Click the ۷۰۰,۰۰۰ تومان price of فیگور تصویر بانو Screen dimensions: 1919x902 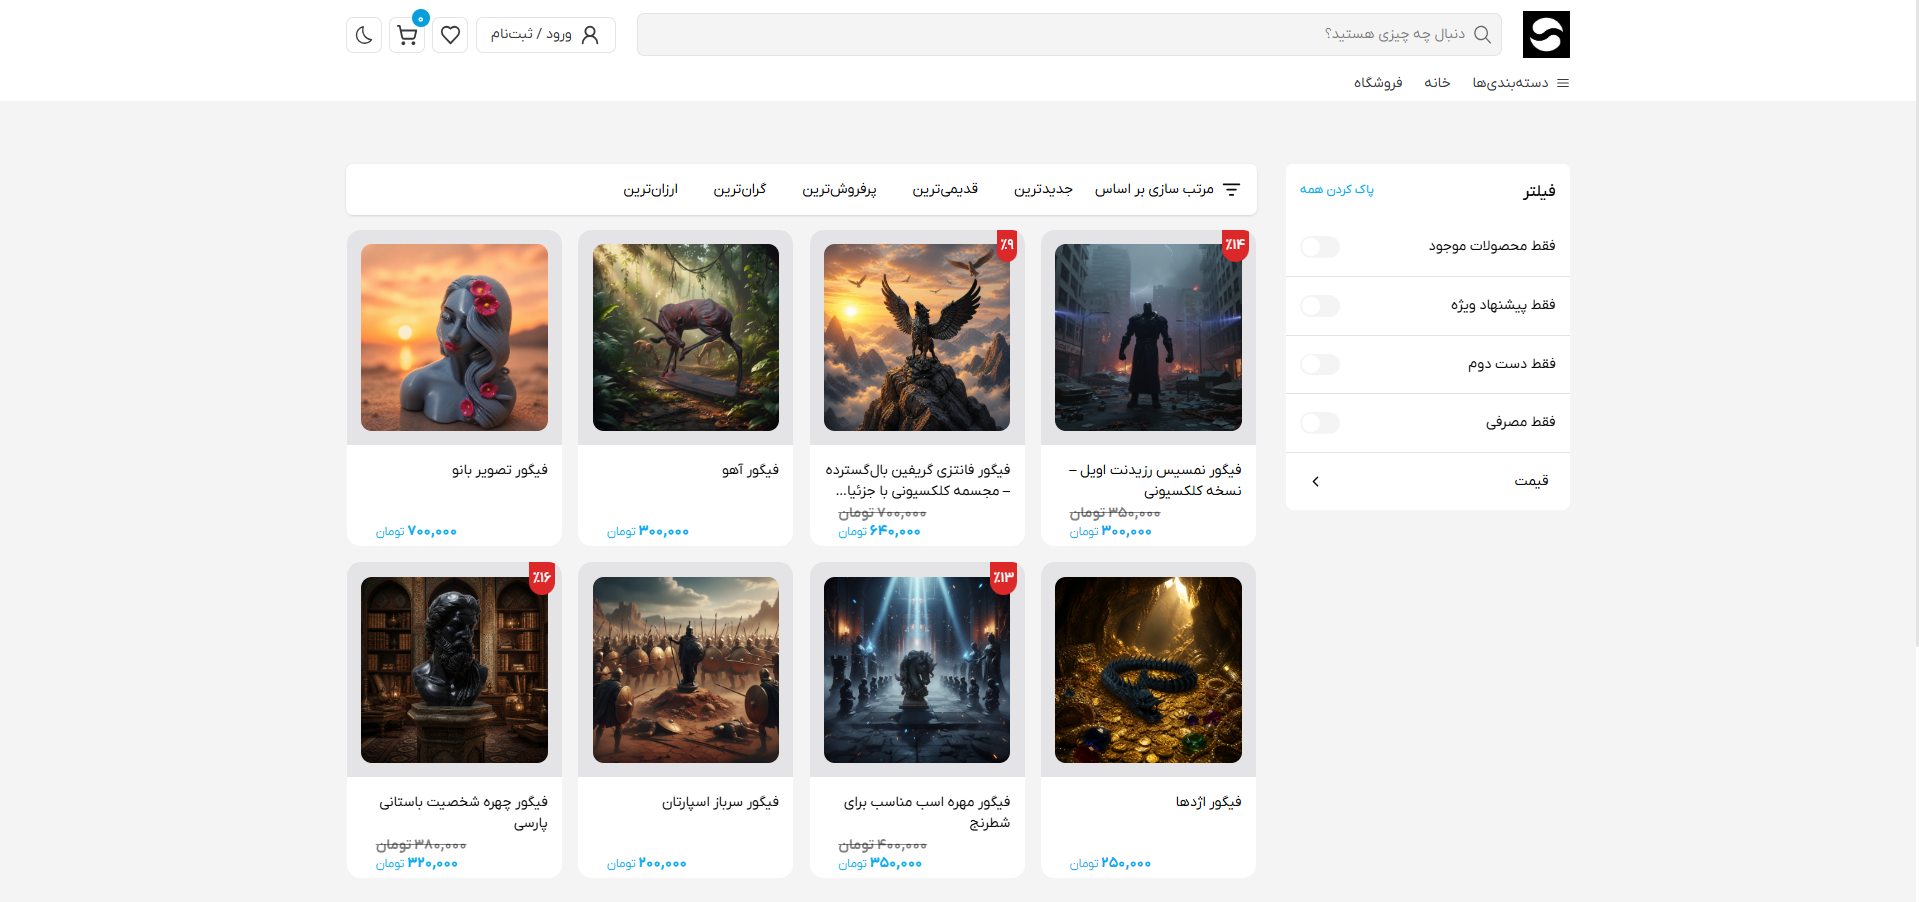(x=416, y=532)
